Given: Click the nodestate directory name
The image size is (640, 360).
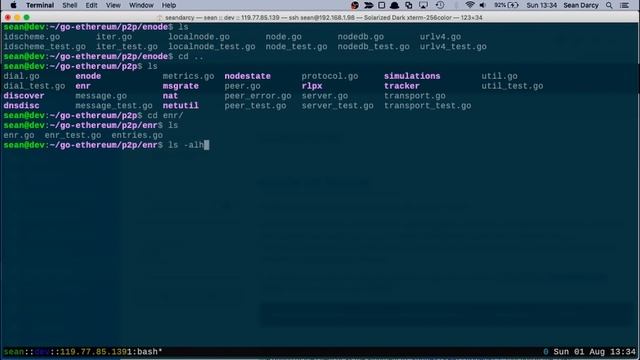Looking at the screenshot, I should [x=247, y=76].
